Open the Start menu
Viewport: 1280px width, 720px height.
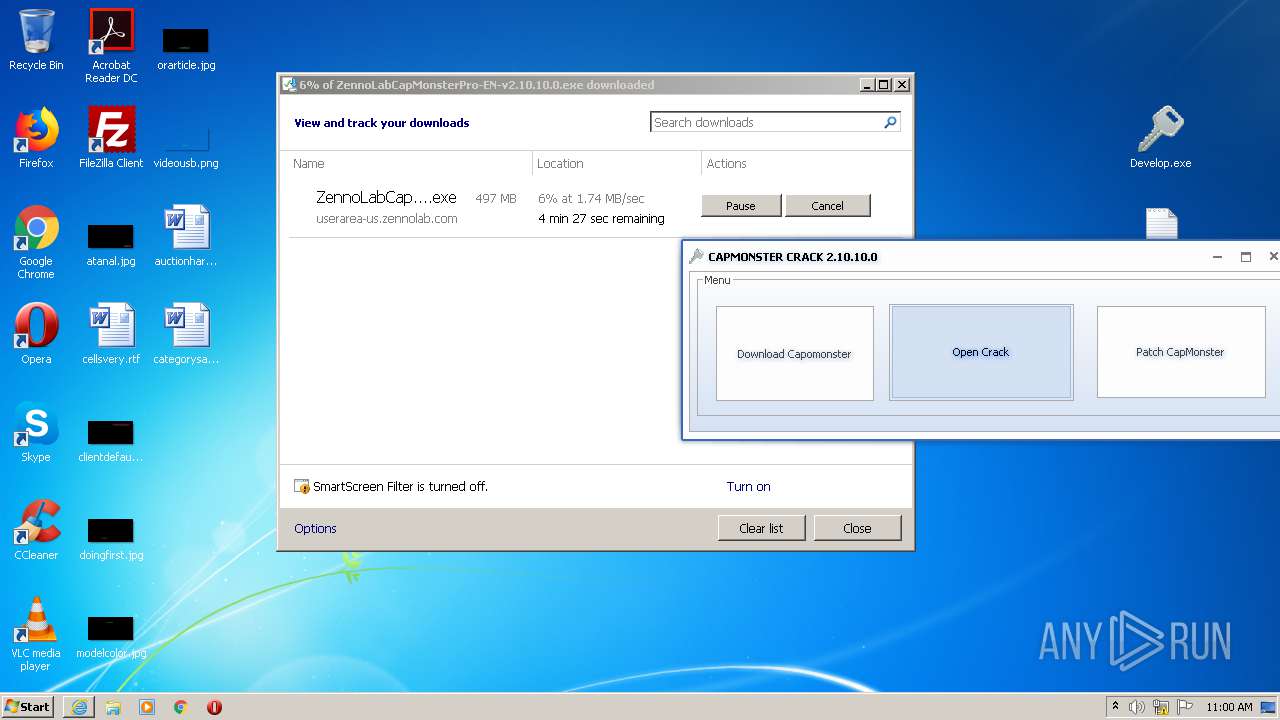coord(28,707)
